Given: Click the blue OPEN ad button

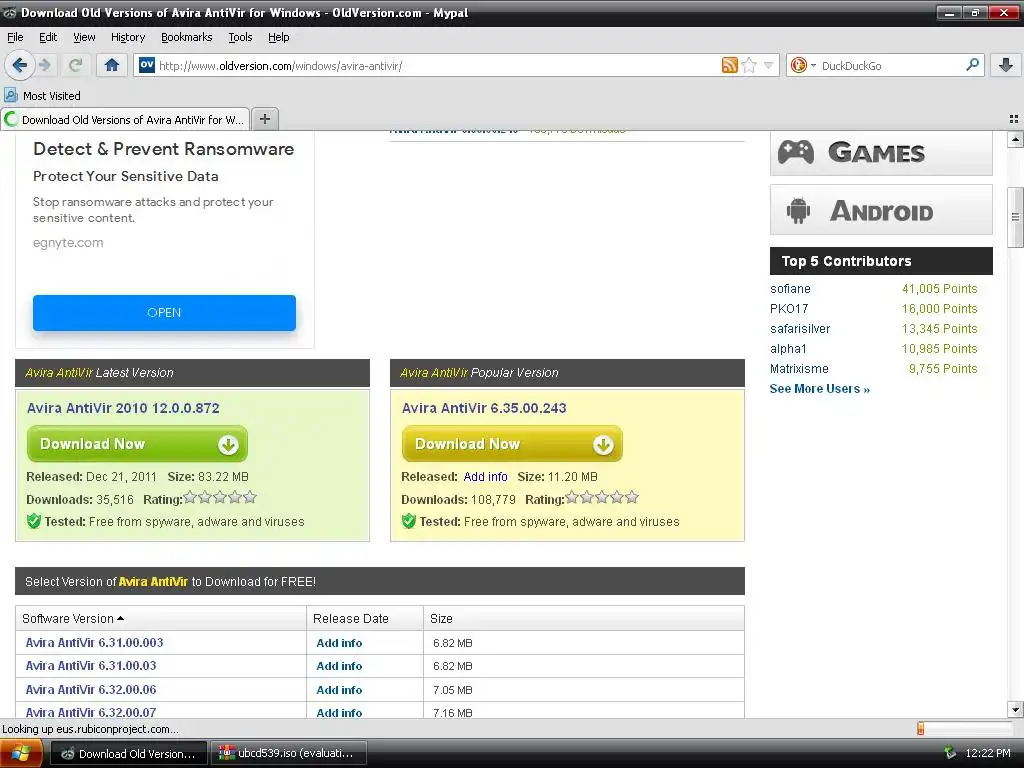Looking at the screenshot, I should pos(164,313).
